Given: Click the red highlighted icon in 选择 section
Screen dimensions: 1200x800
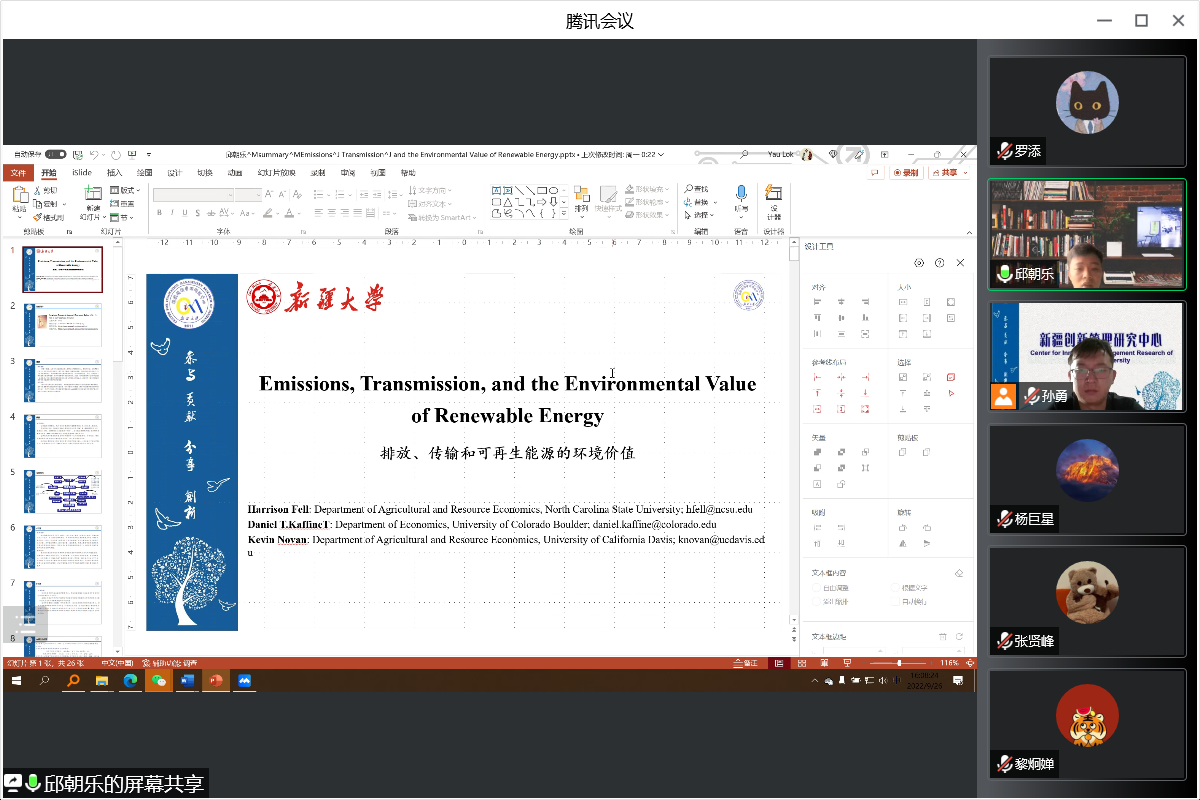Looking at the screenshot, I should [x=951, y=377].
